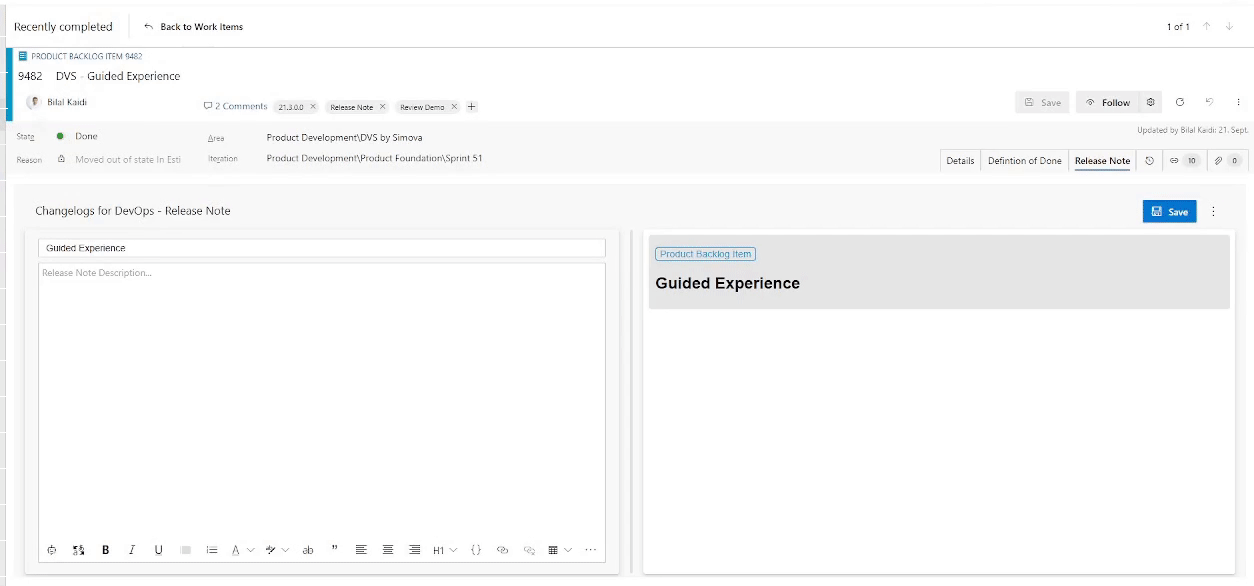The width and height of the screenshot is (1254, 586).
Task: Toggle bold formatting in the editor
Action: (x=105, y=549)
